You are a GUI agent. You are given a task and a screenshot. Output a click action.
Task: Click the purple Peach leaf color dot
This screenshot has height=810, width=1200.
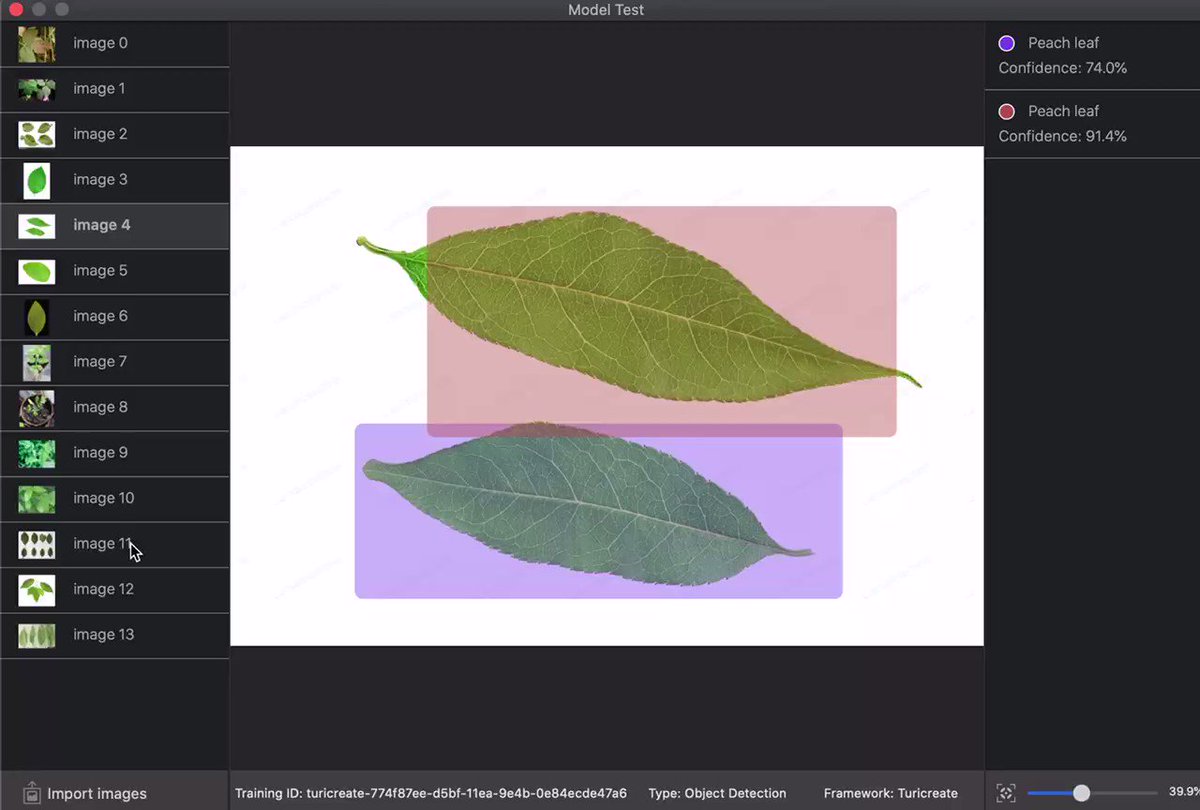1007,43
